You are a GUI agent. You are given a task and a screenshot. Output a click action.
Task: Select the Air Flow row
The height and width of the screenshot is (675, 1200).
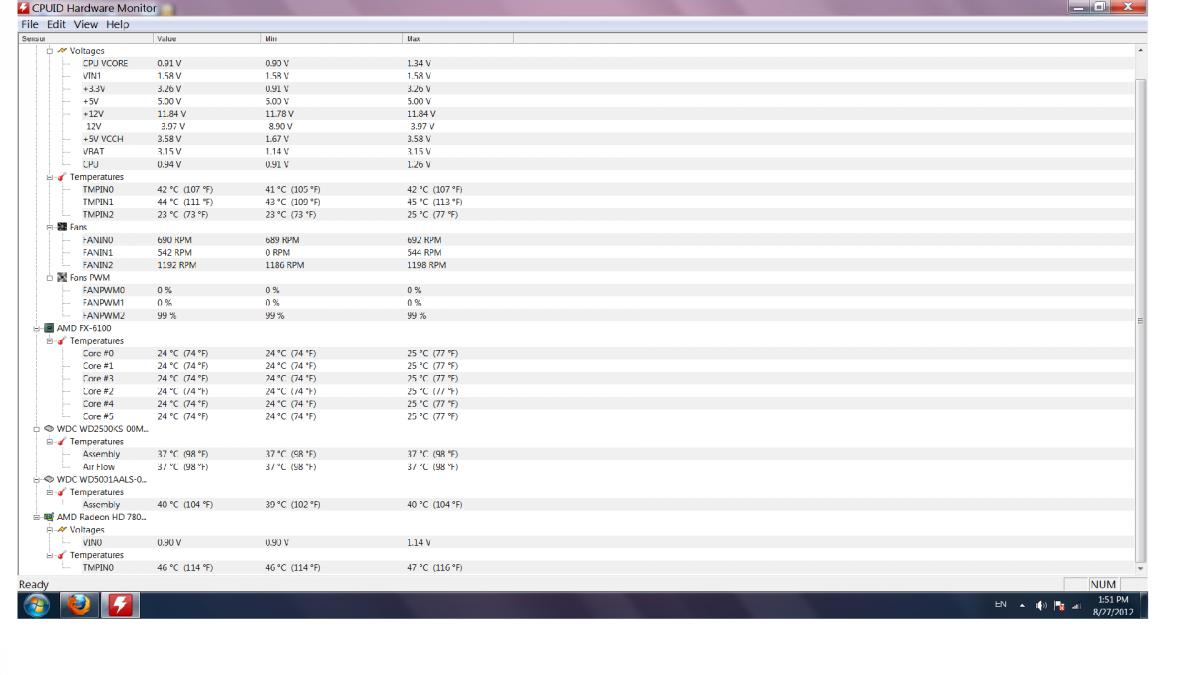(x=577, y=467)
